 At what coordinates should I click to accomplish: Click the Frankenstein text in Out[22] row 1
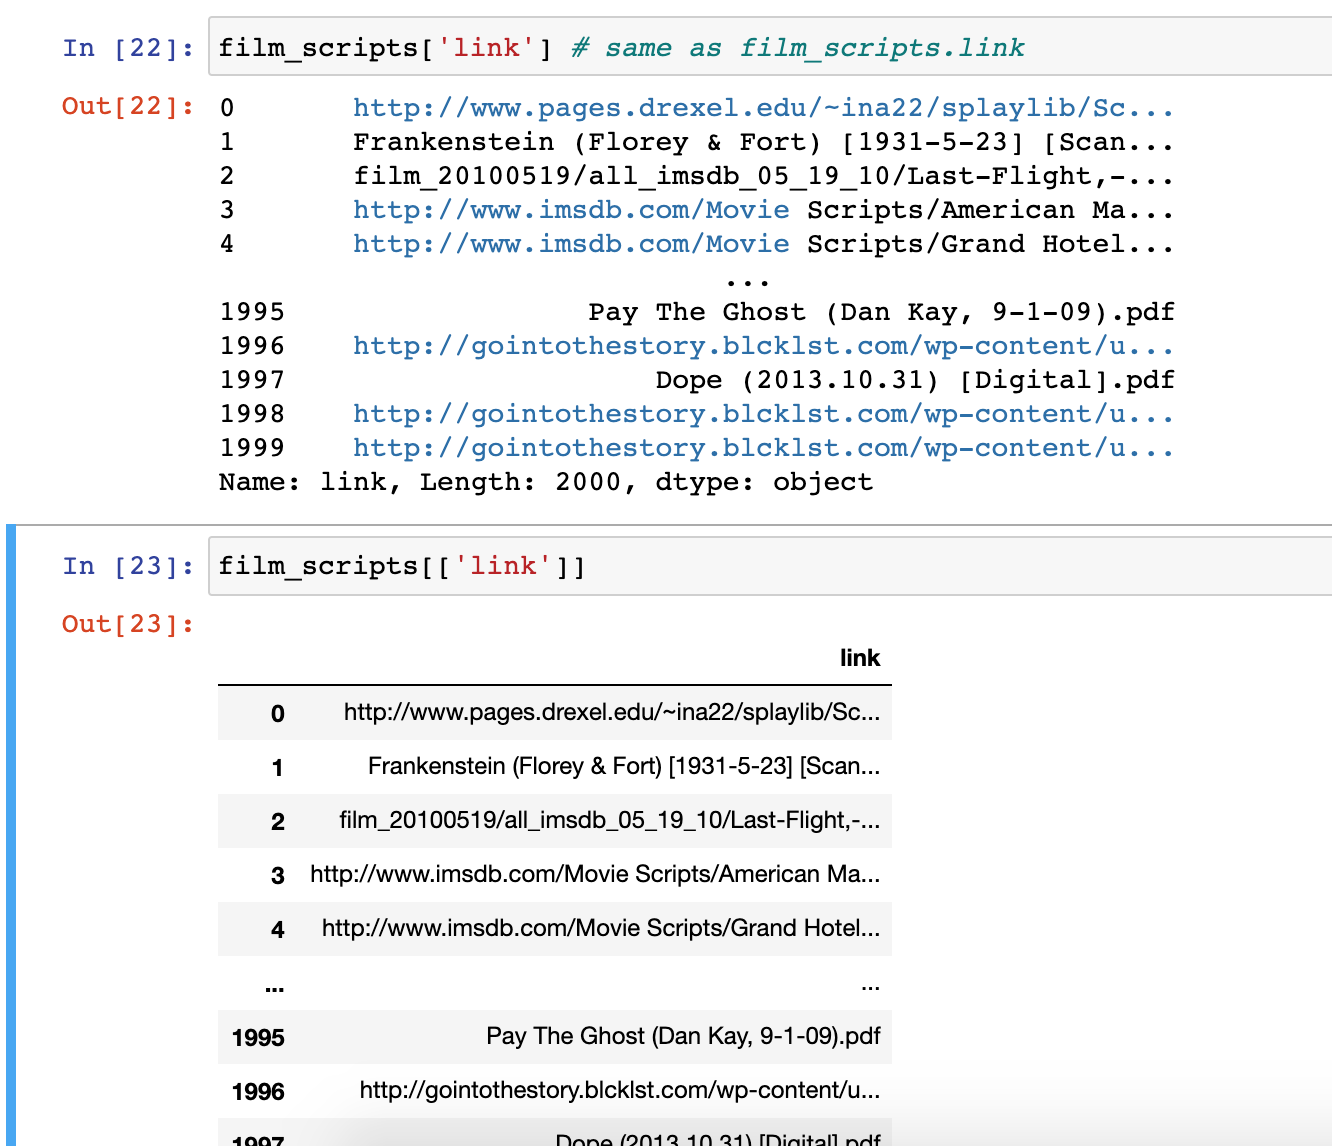click(763, 142)
